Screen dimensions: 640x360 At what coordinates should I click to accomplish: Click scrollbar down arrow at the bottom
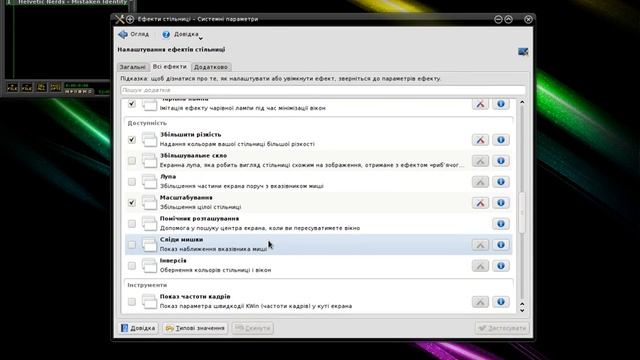coord(522,310)
